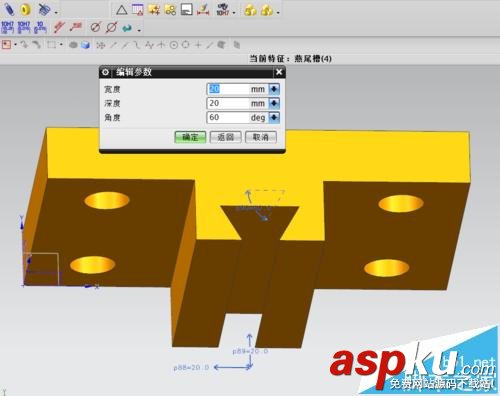
Task: Click the gray ellipsoid shading icon
Action: click(x=73, y=45)
